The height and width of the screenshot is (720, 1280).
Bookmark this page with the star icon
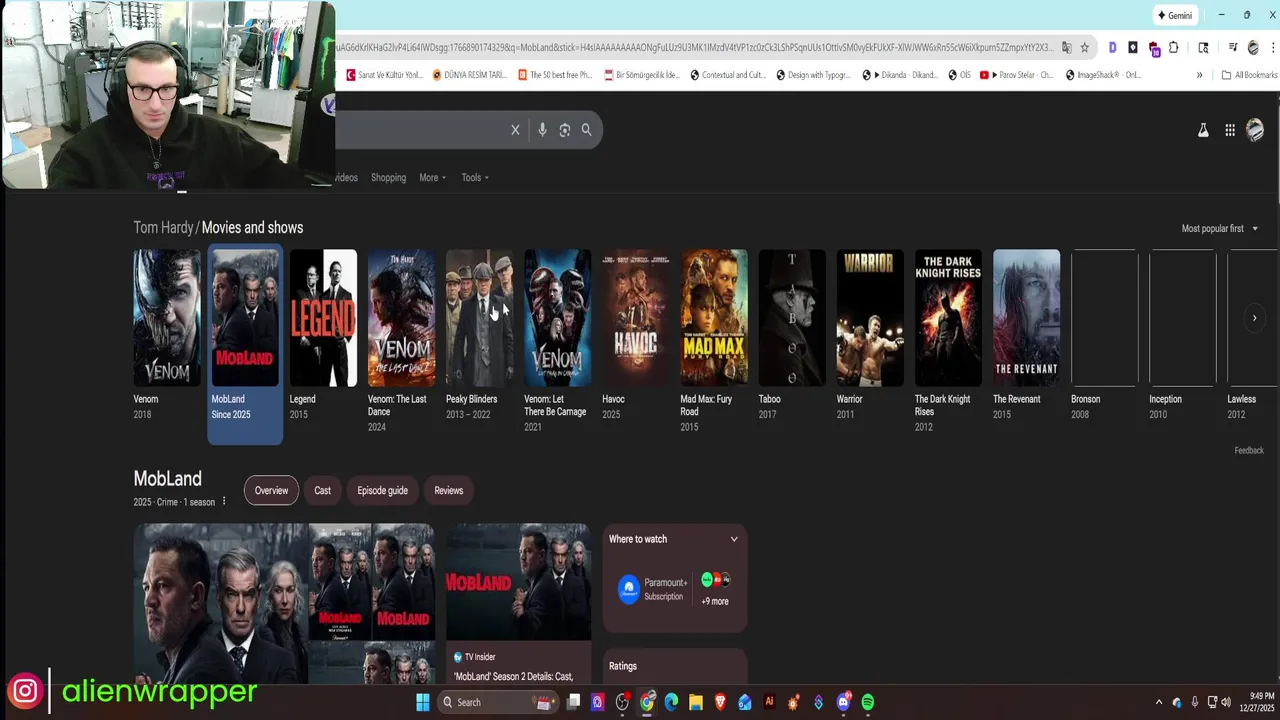pyautogui.click(x=1084, y=47)
